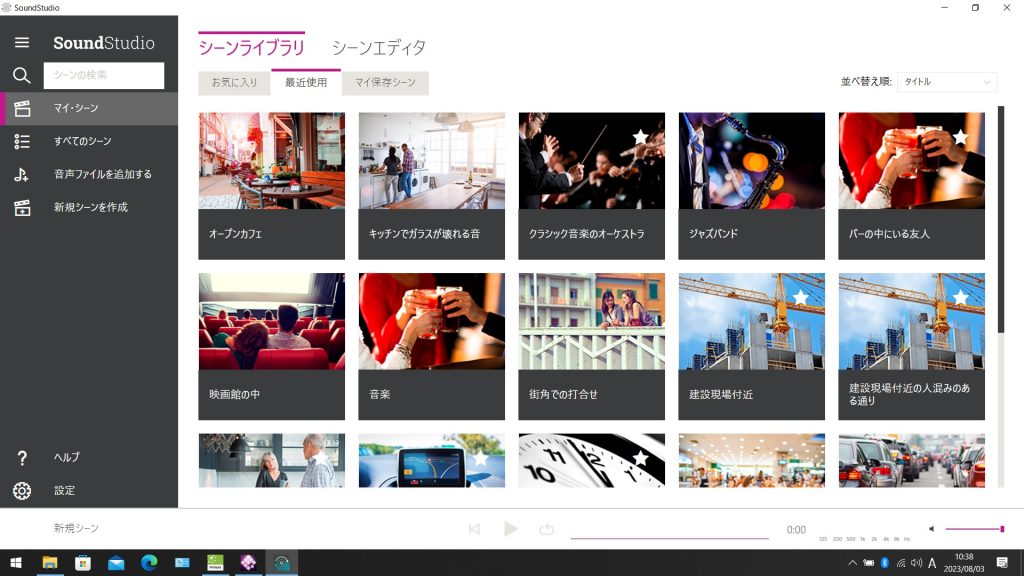Show hidden icons in the system tray

[x=853, y=563]
